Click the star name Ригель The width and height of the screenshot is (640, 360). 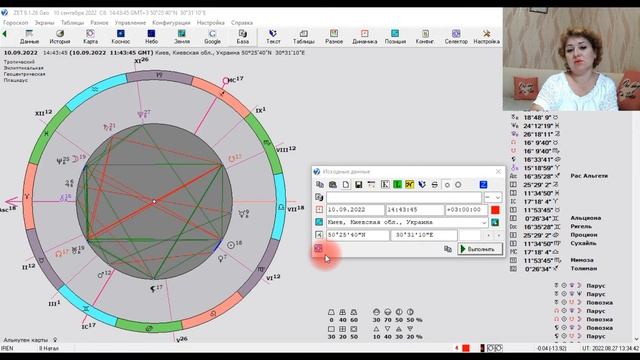581,226
